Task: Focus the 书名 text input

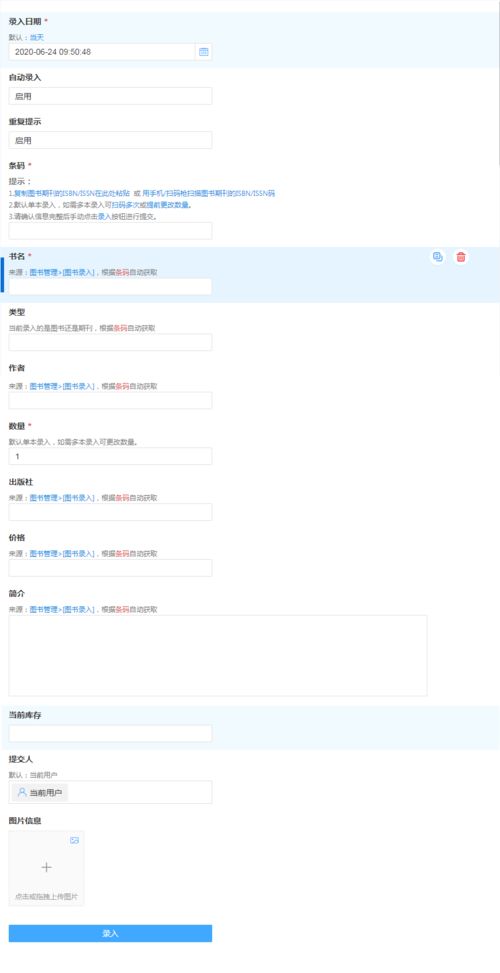Action: 110,287
